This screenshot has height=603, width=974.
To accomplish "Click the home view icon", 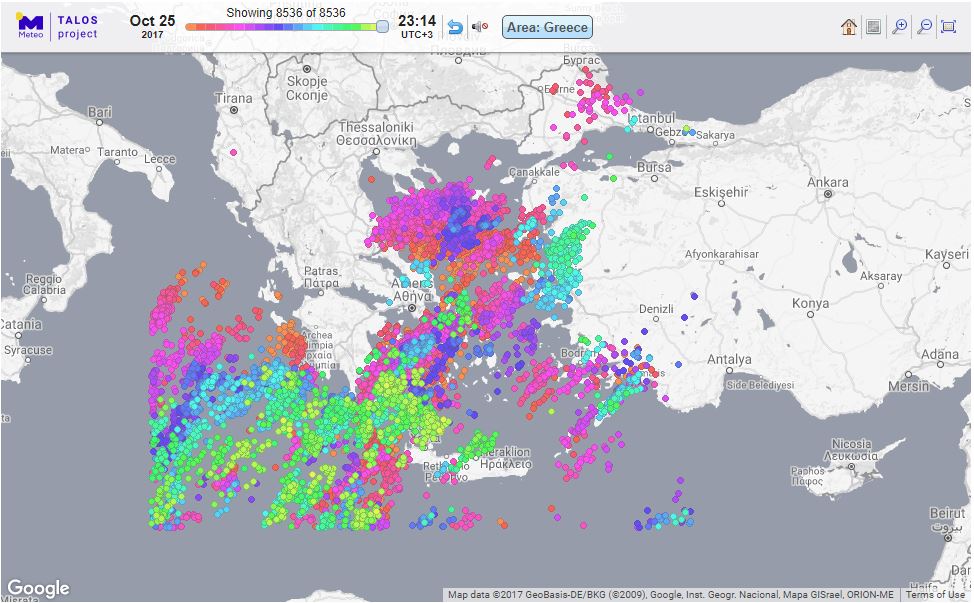I will (849, 27).
